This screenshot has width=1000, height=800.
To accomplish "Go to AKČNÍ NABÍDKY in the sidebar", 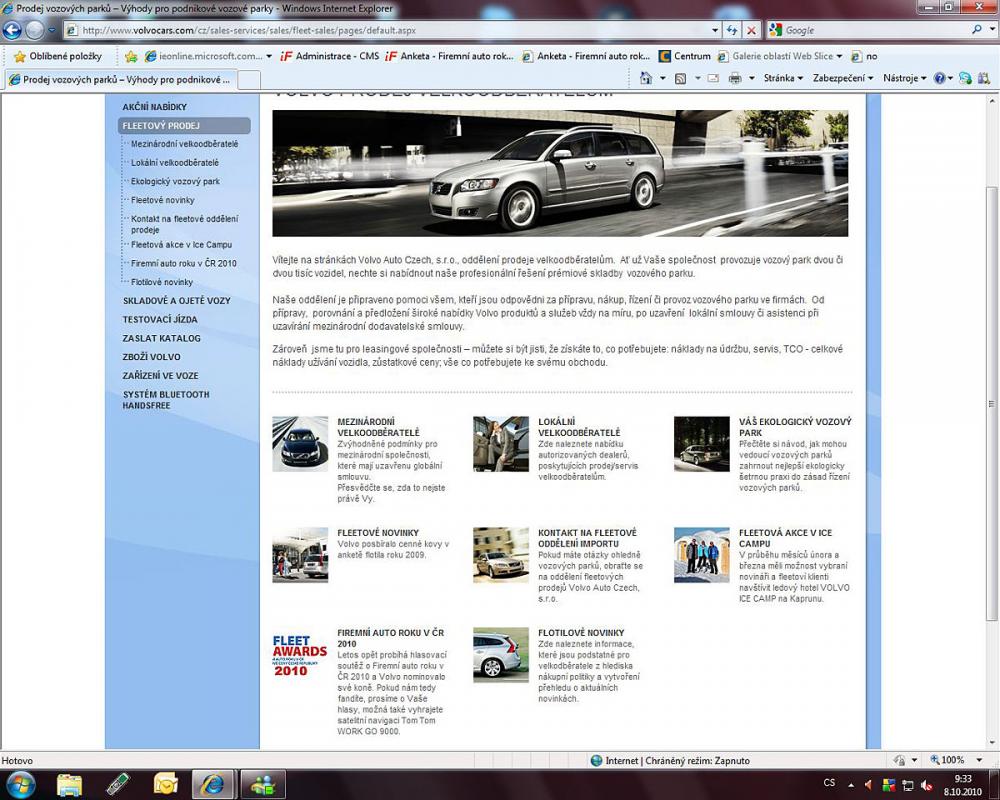I will tap(155, 107).
